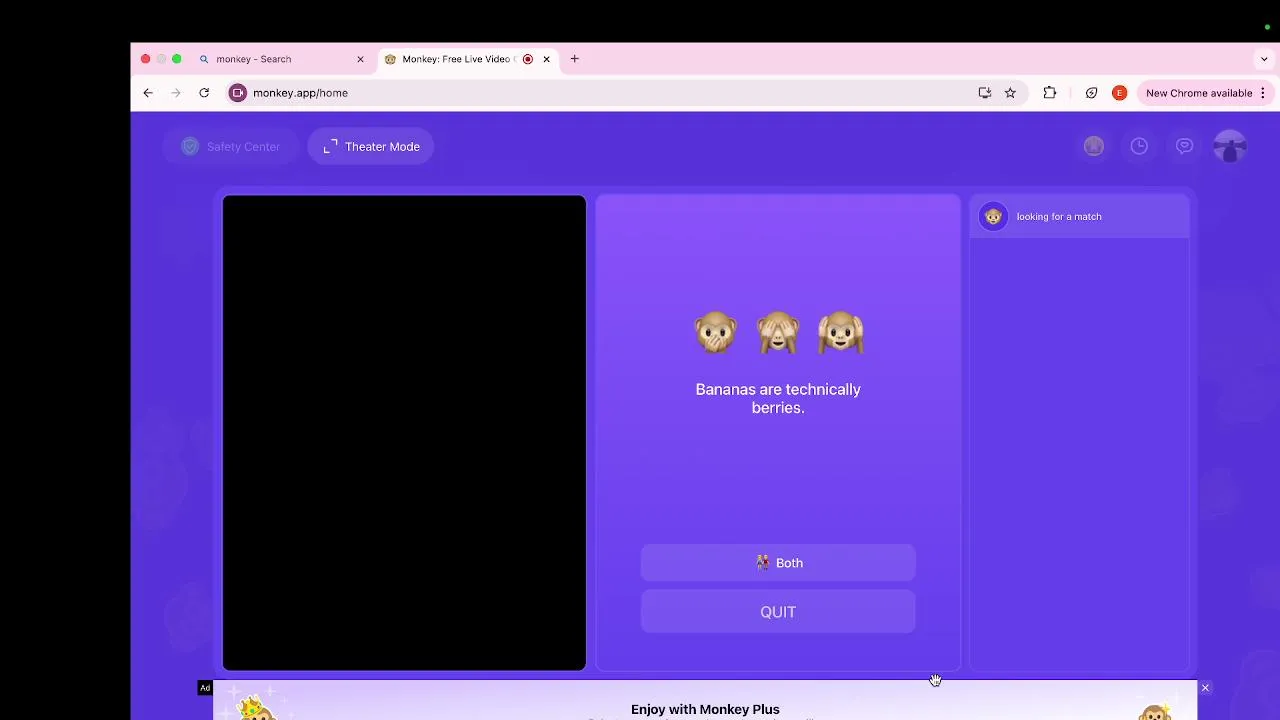This screenshot has width=1280, height=720.
Task: Click the Ad label on the banner
Action: [205, 688]
